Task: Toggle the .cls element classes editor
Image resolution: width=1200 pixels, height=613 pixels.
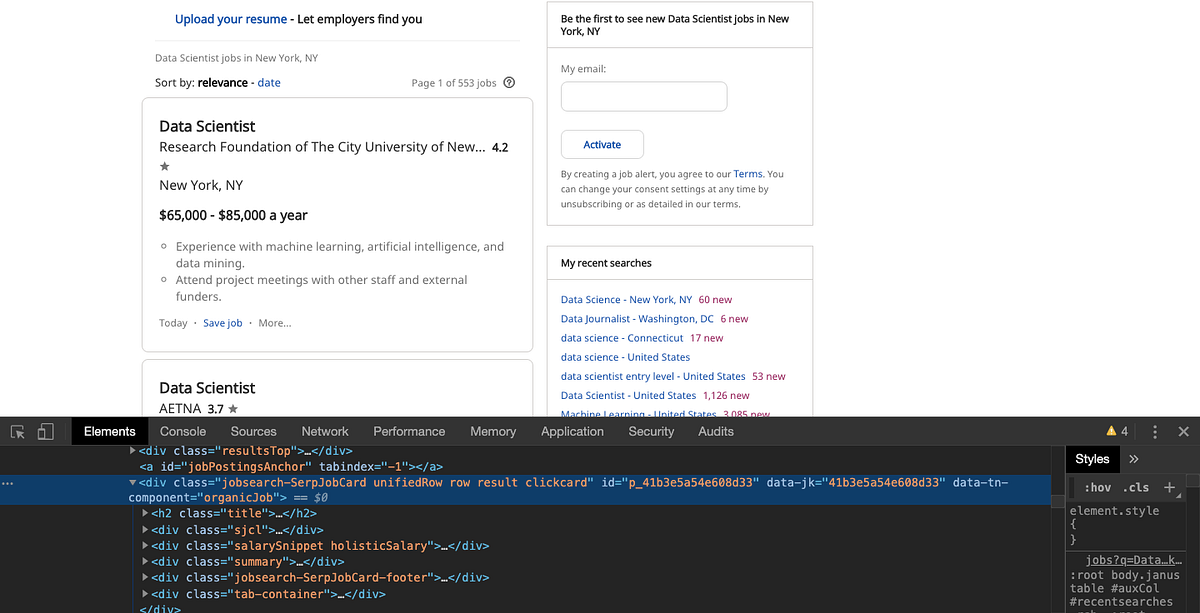Action: tap(1137, 487)
